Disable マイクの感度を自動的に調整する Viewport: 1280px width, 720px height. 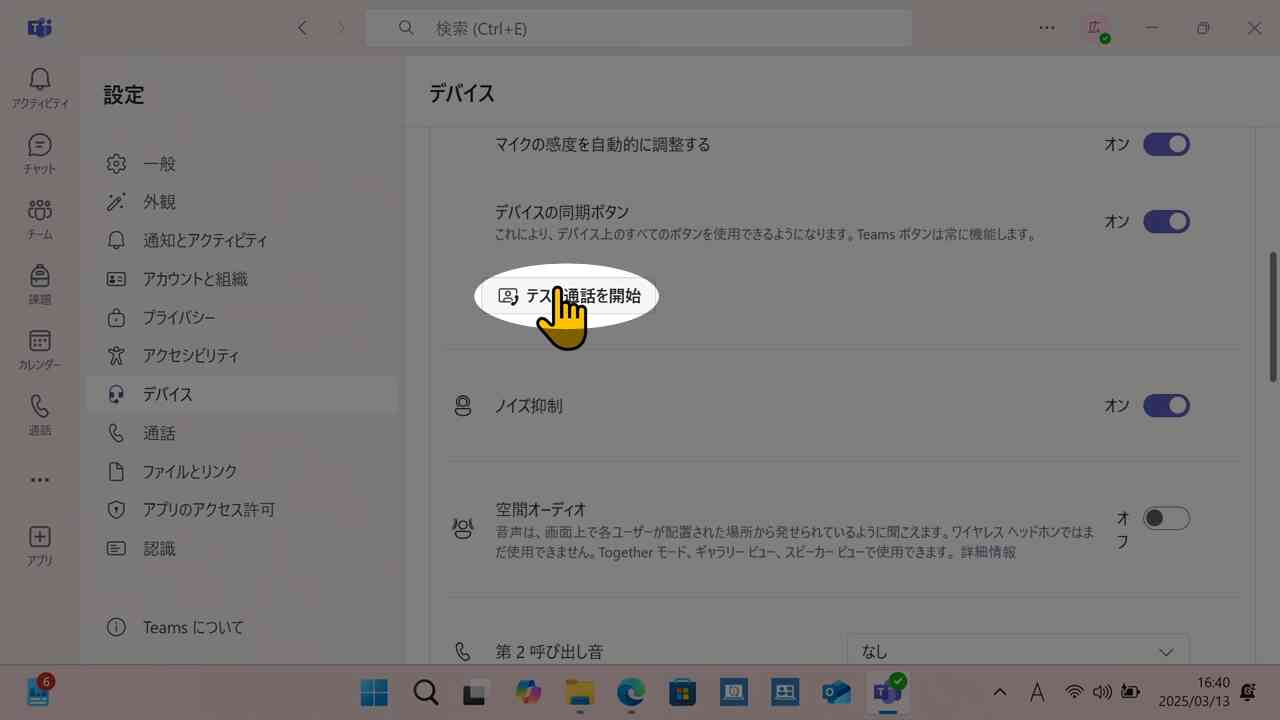pyautogui.click(x=1166, y=144)
